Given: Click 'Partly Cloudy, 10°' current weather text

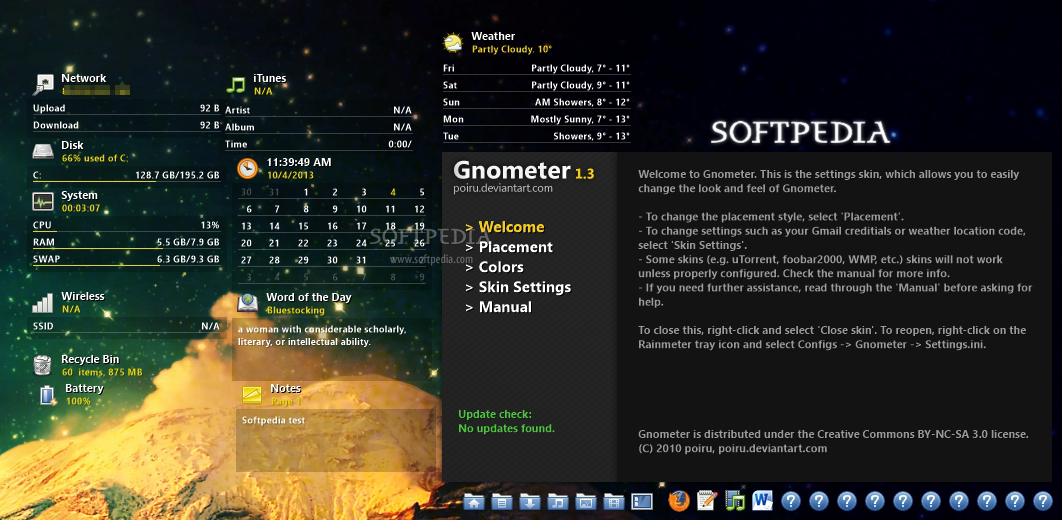Looking at the screenshot, I should click(x=512, y=49).
